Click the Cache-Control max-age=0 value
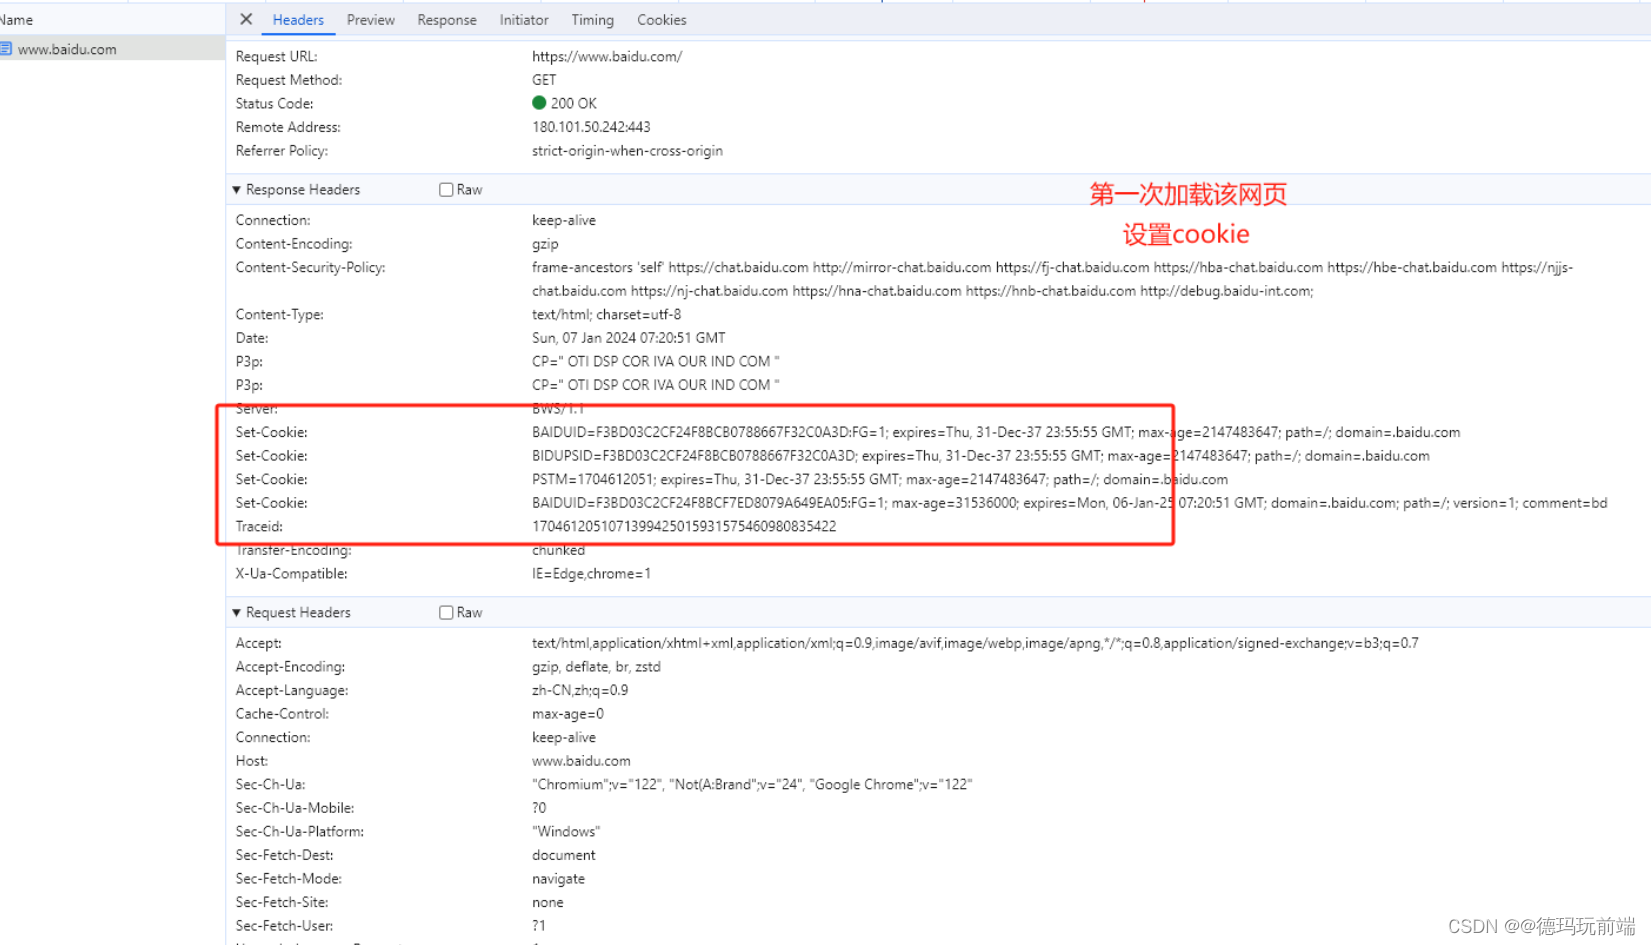This screenshot has height=945, width=1651. coord(568,714)
